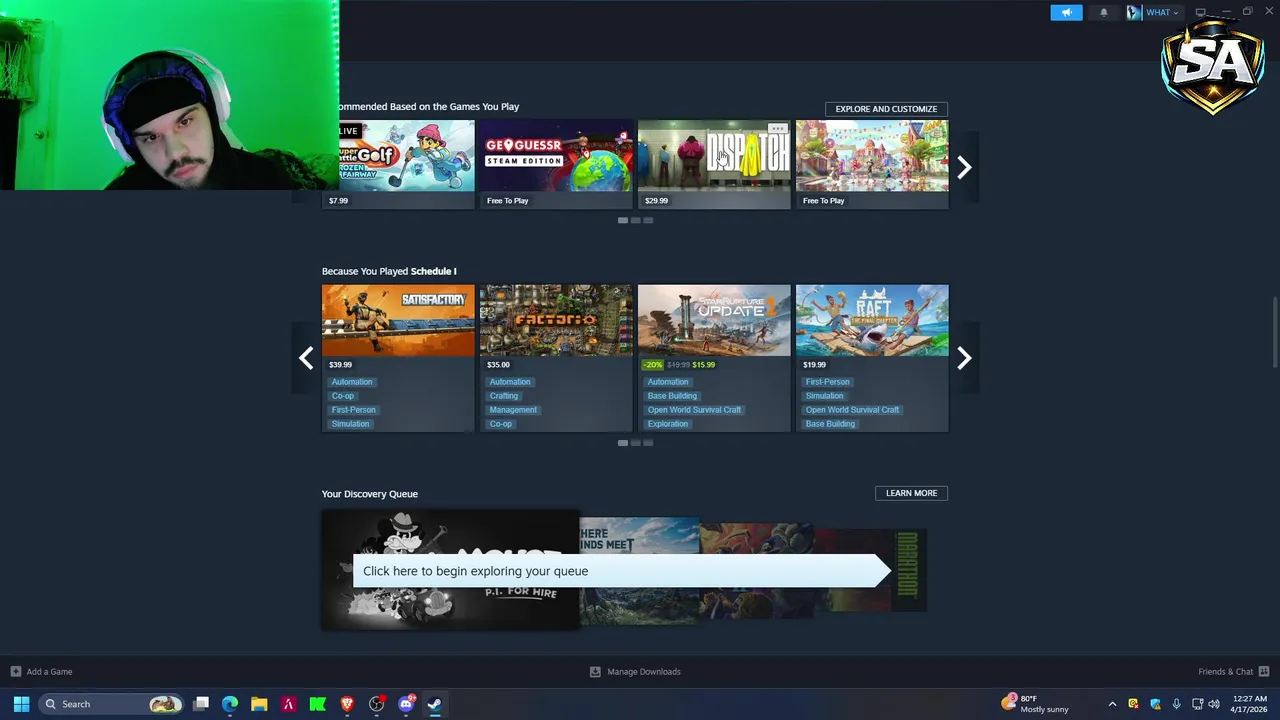Viewport: 1280px width, 720px height.
Task: Click the -20% discount badge on StarRupture
Action: (x=652, y=365)
